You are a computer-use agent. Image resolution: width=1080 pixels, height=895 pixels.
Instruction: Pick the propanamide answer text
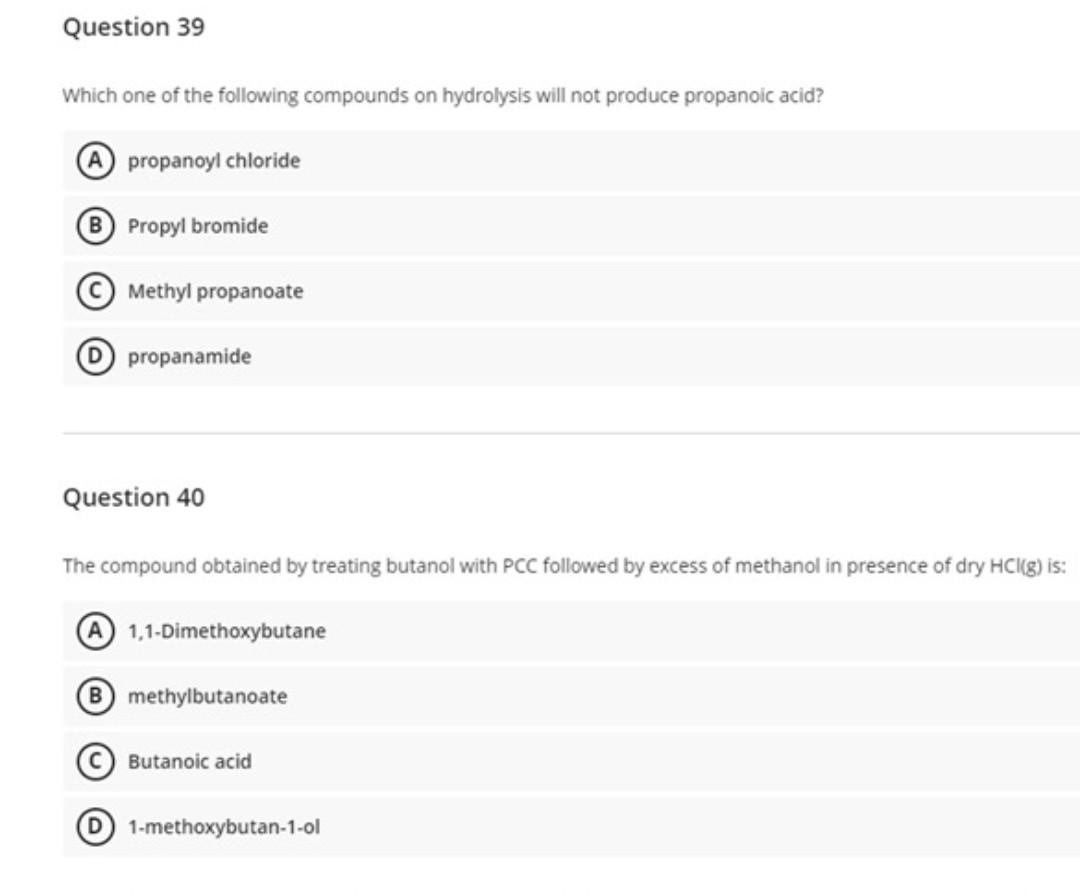189,357
